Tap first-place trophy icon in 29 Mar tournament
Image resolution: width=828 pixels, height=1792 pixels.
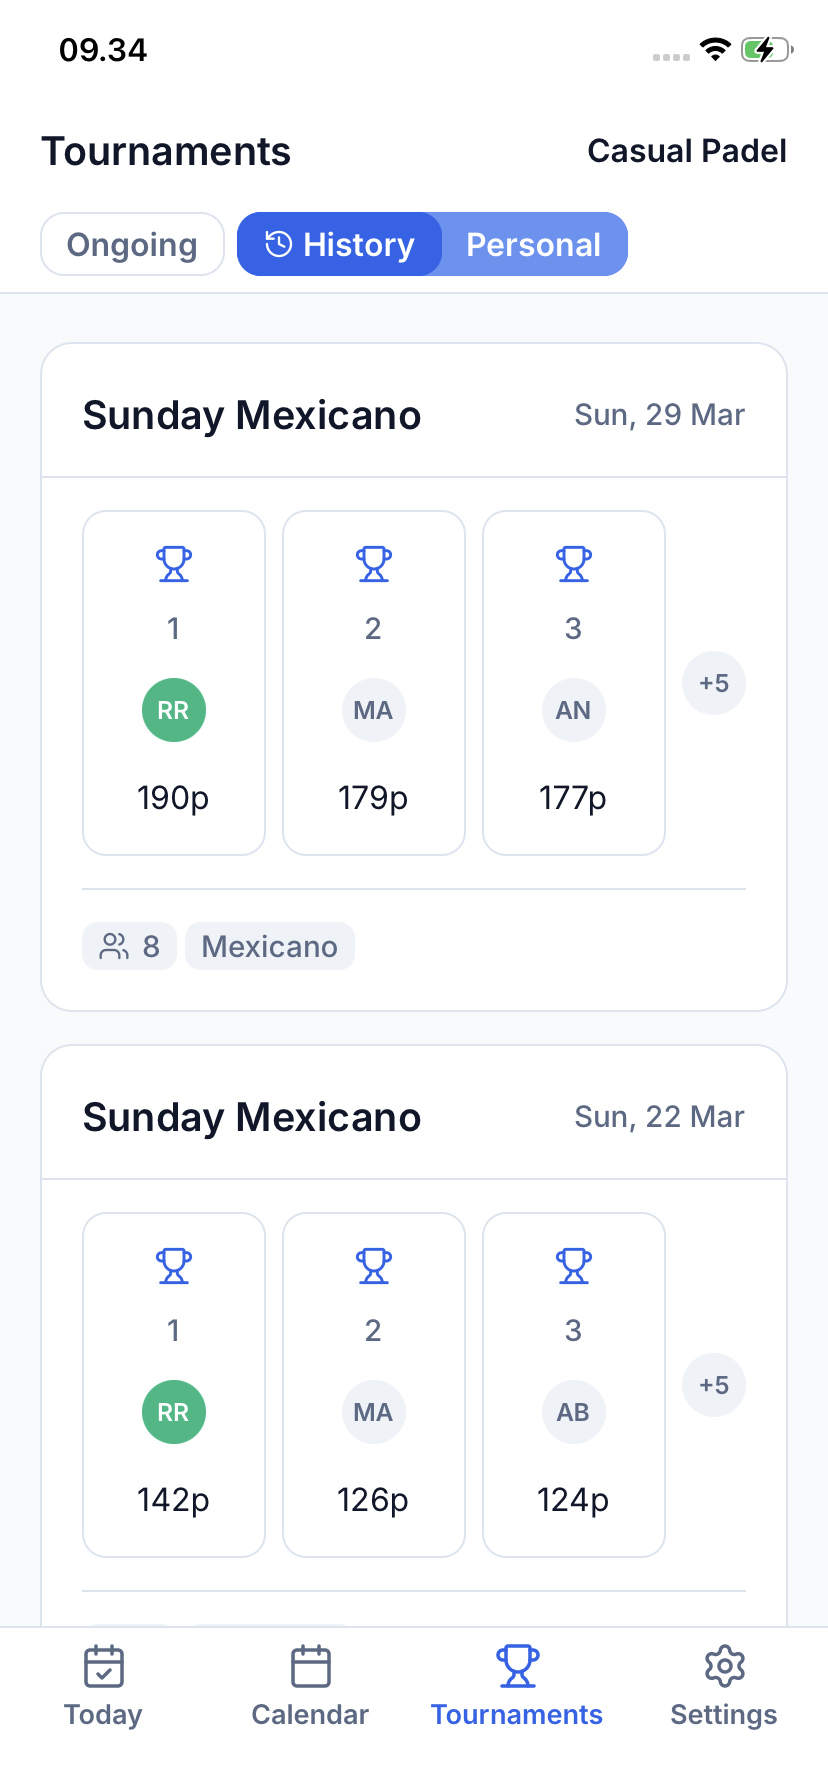coord(174,564)
